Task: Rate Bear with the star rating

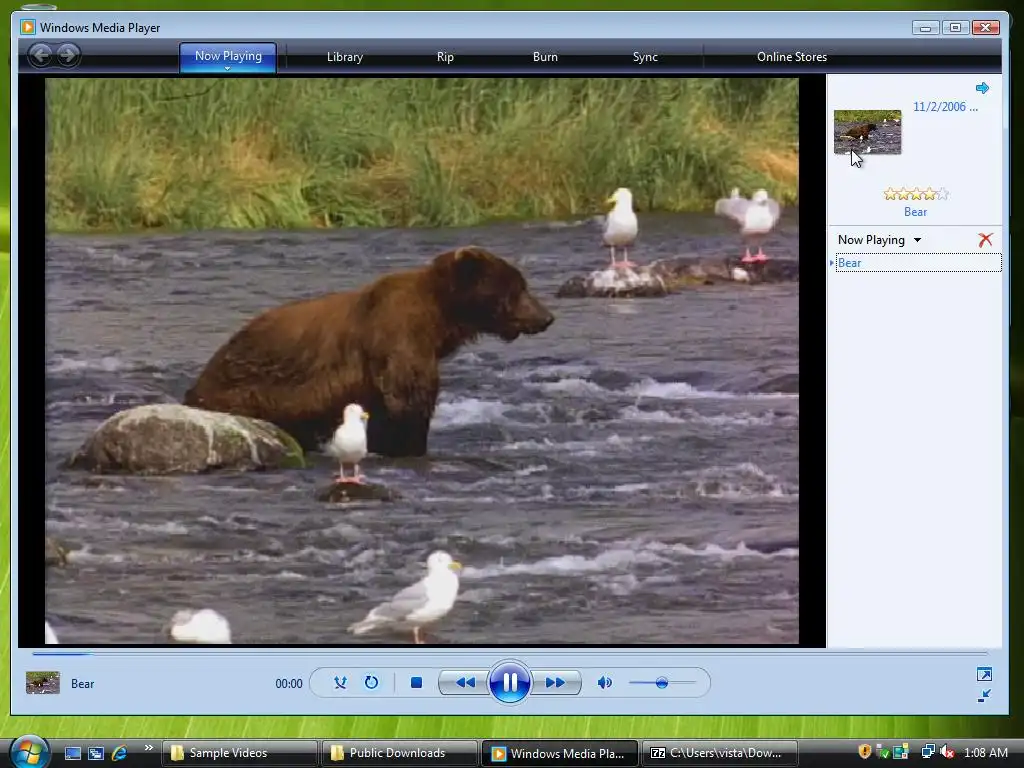Action: (x=916, y=194)
